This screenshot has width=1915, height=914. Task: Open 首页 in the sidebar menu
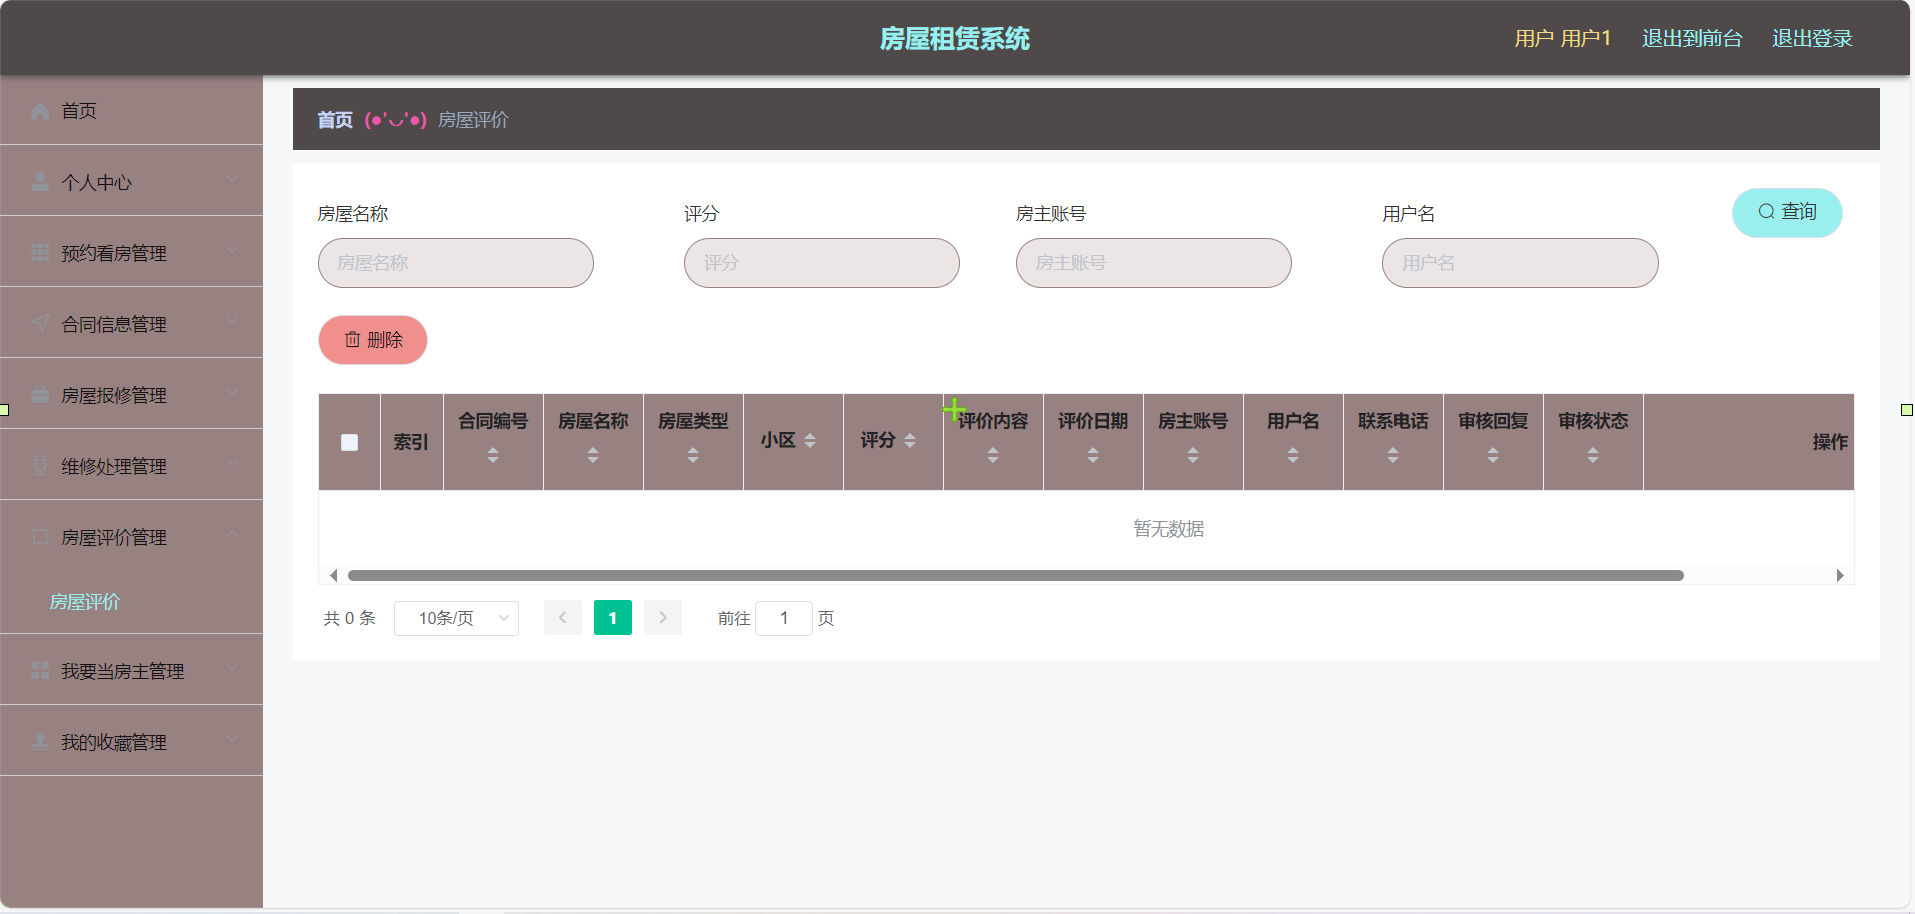(131, 110)
